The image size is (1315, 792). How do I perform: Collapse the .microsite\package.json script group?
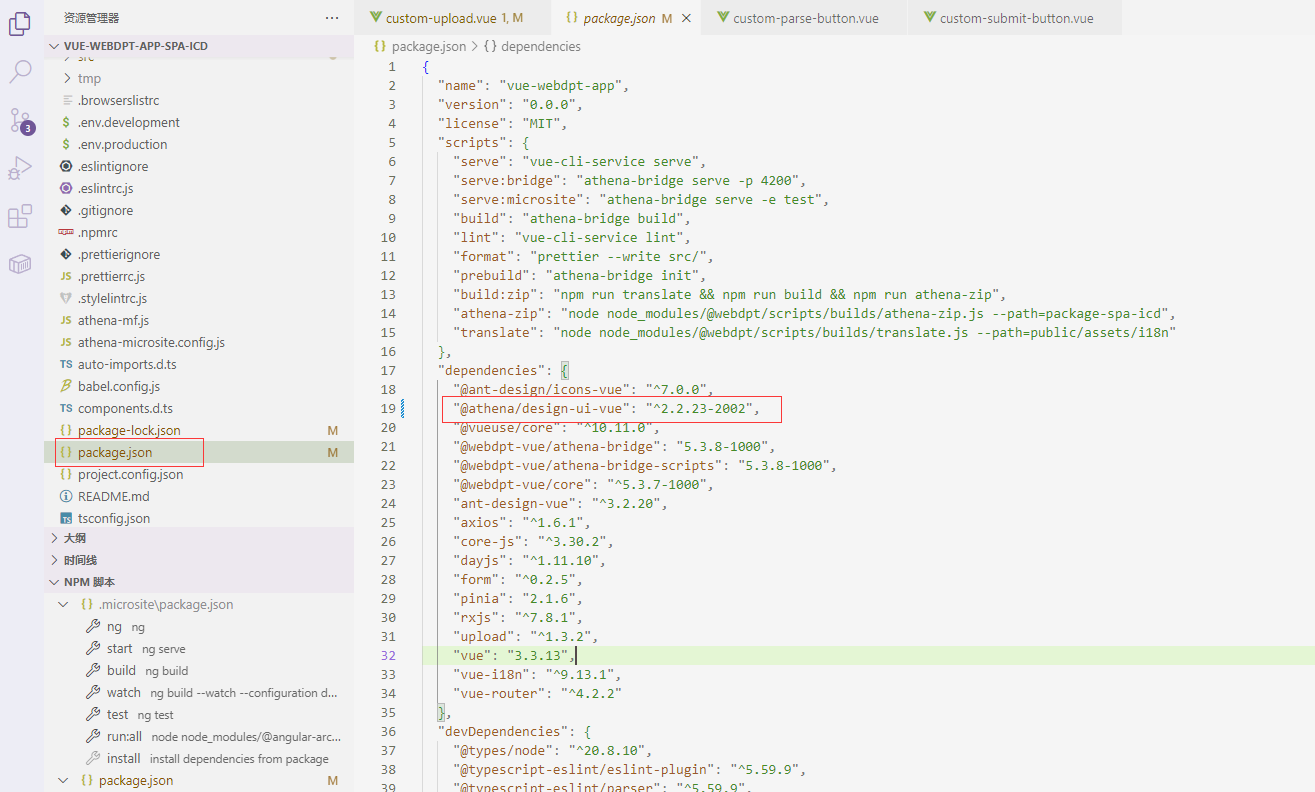click(64, 605)
